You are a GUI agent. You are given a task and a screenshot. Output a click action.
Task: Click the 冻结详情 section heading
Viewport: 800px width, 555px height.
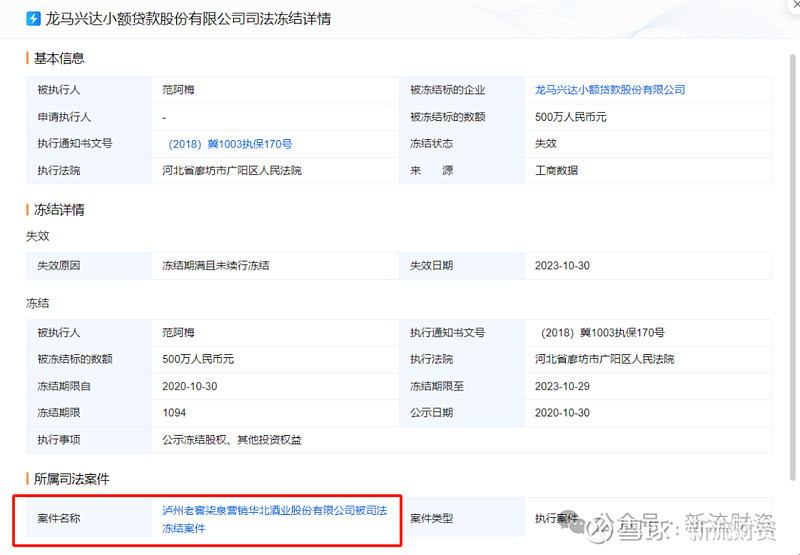click(59, 210)
